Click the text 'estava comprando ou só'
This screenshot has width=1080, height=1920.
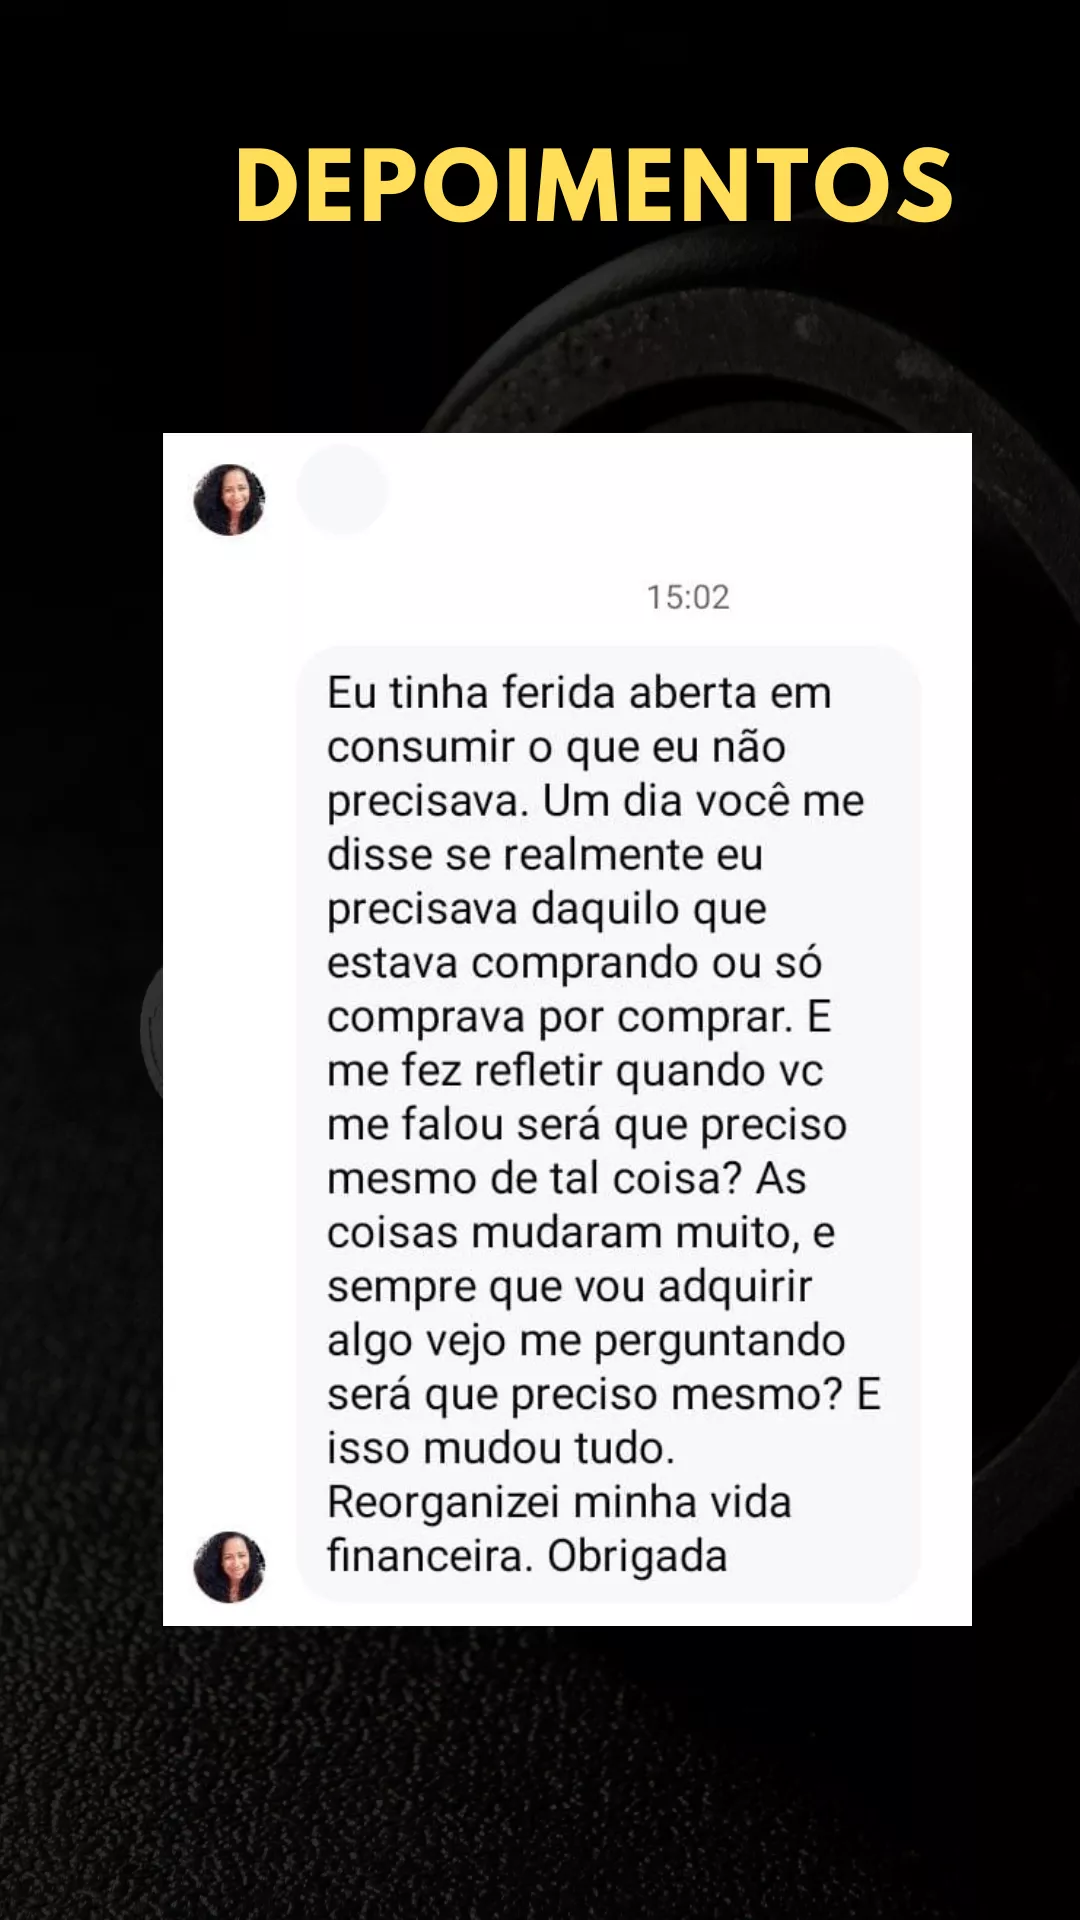click(x=574, y=963)
